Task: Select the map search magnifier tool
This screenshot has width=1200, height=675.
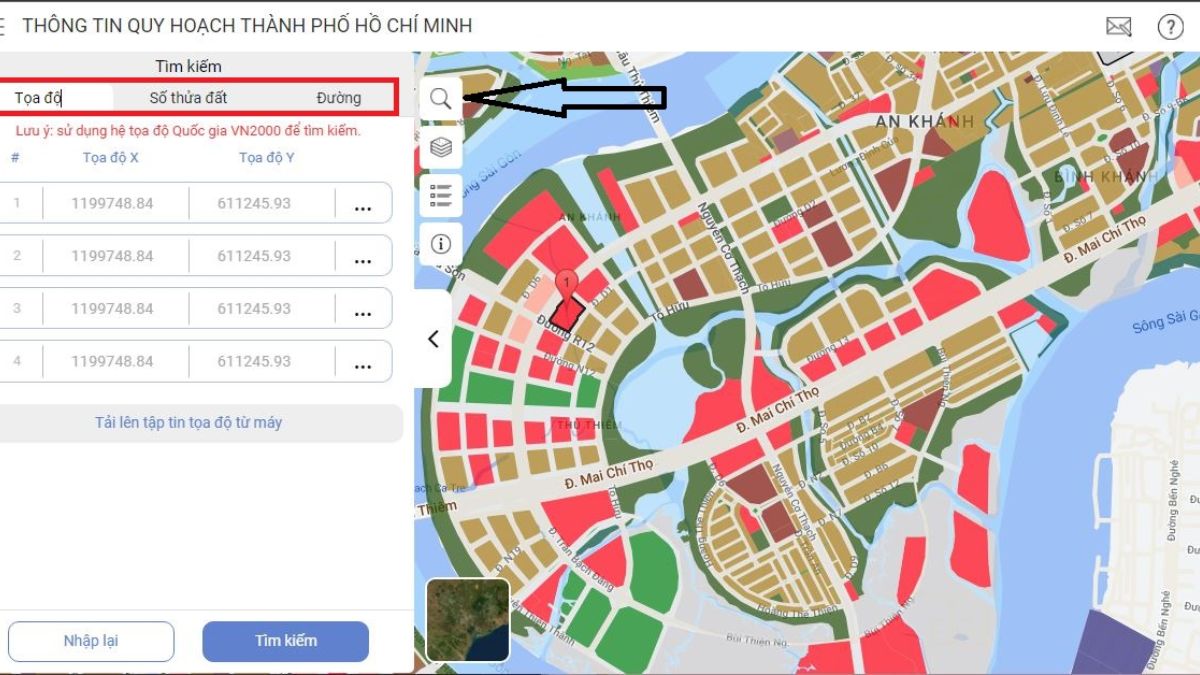Action: [x=440, y=99]
